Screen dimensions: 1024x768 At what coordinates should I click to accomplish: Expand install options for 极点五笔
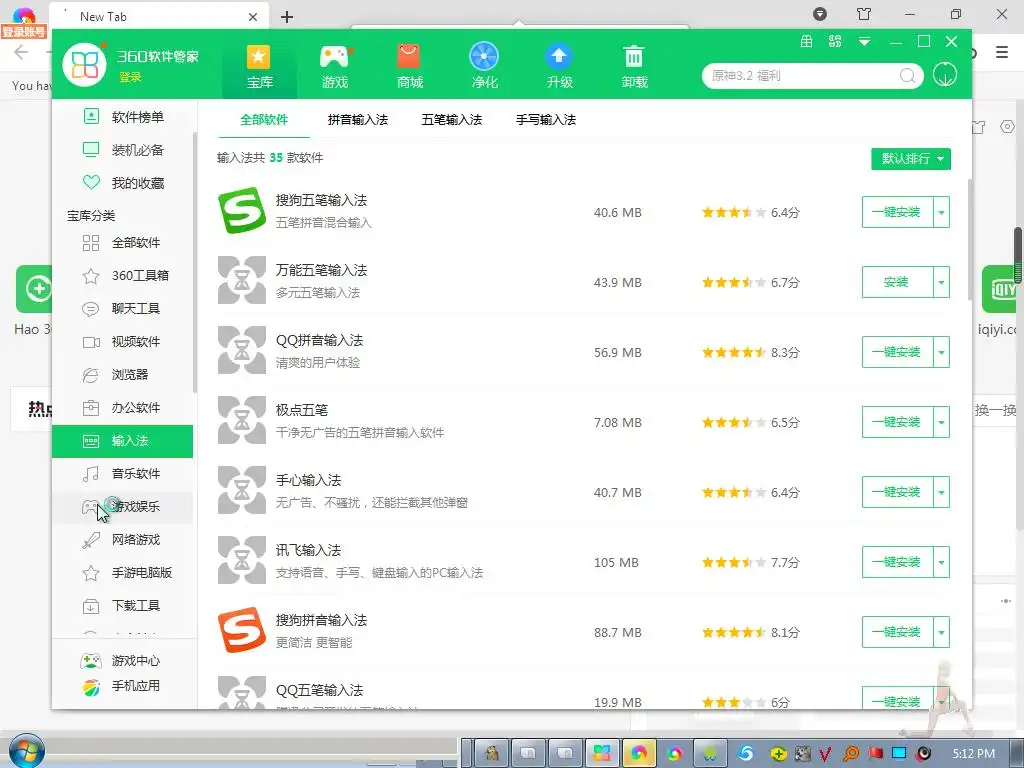coord(941,422)
